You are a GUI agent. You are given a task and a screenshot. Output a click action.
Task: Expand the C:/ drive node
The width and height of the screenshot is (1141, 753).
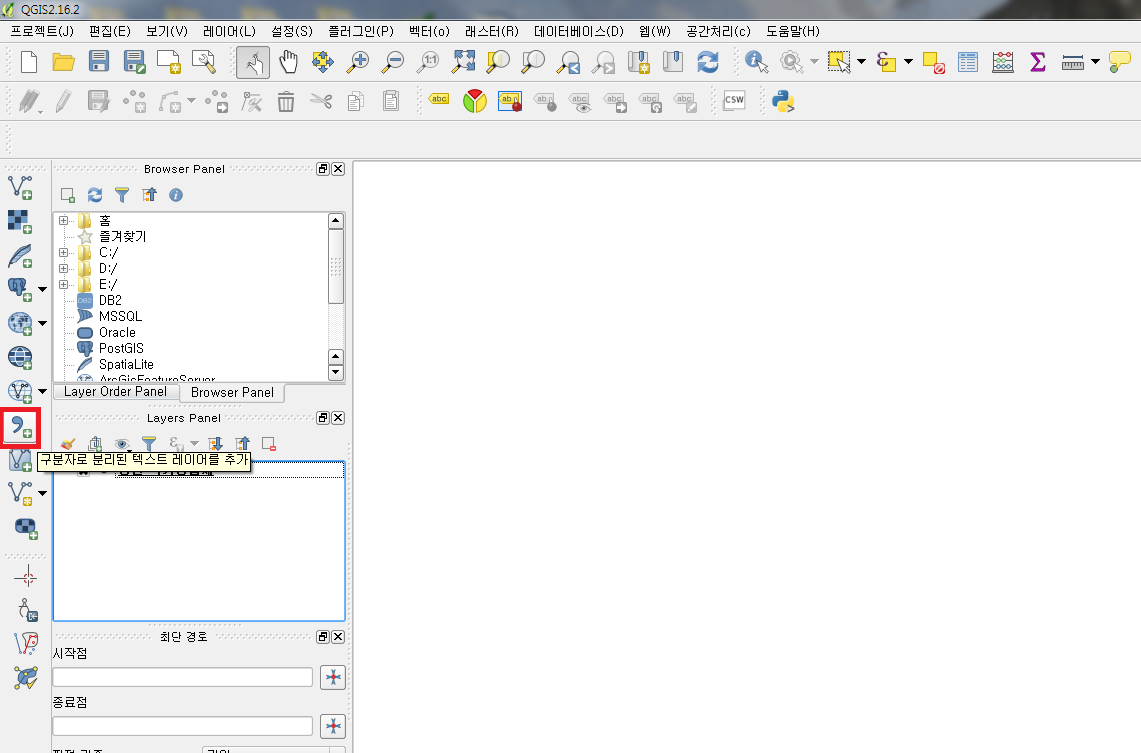tap(63, 252)
